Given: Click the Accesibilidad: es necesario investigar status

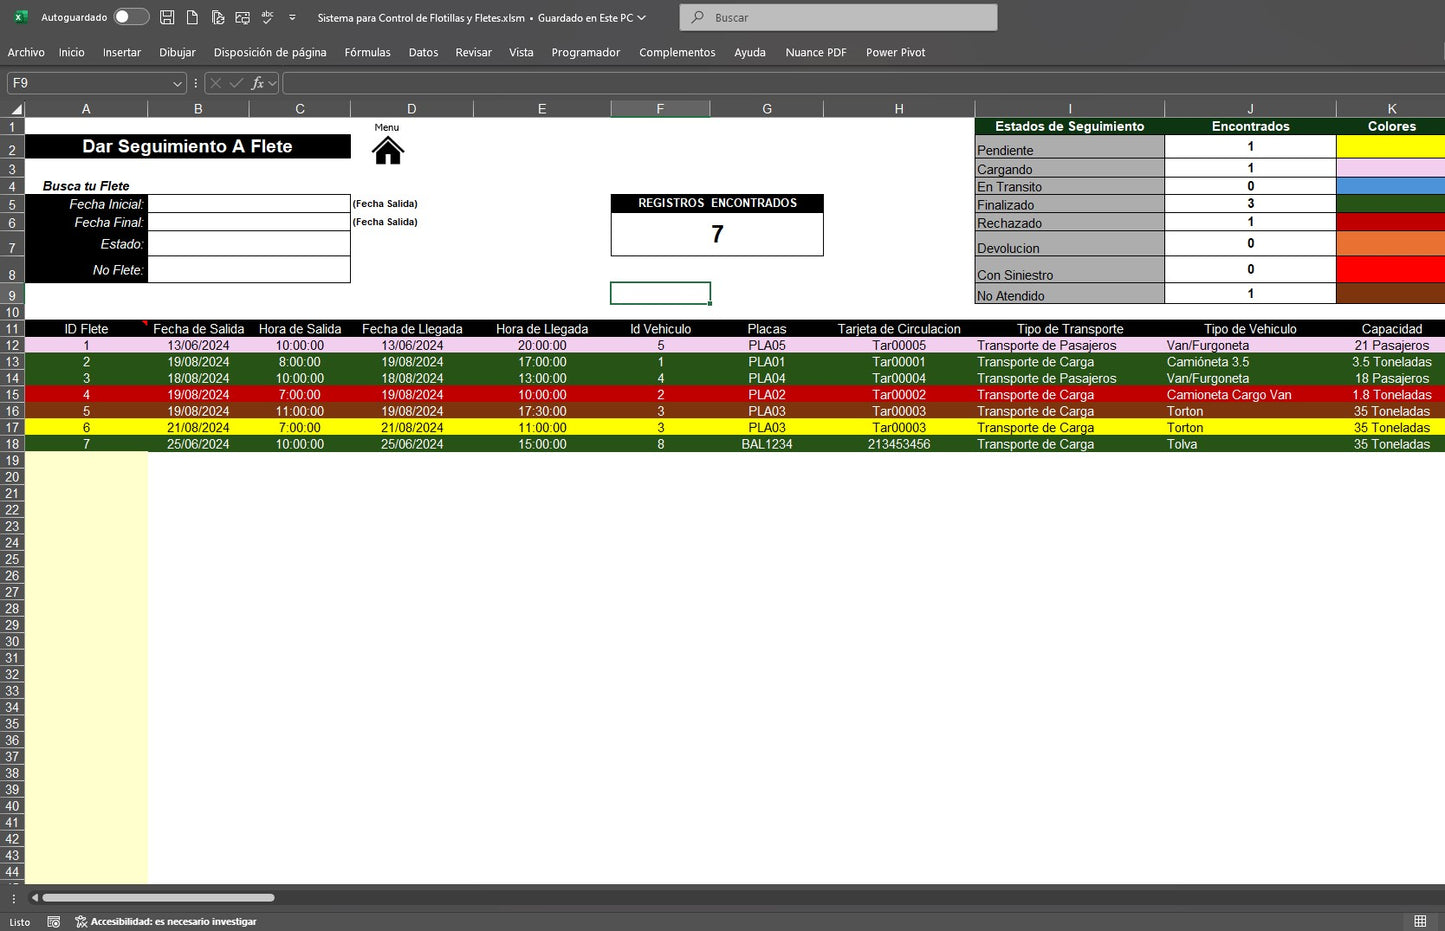Looking at the screenshot, I should pyautogui.click(x=173, y=922).
